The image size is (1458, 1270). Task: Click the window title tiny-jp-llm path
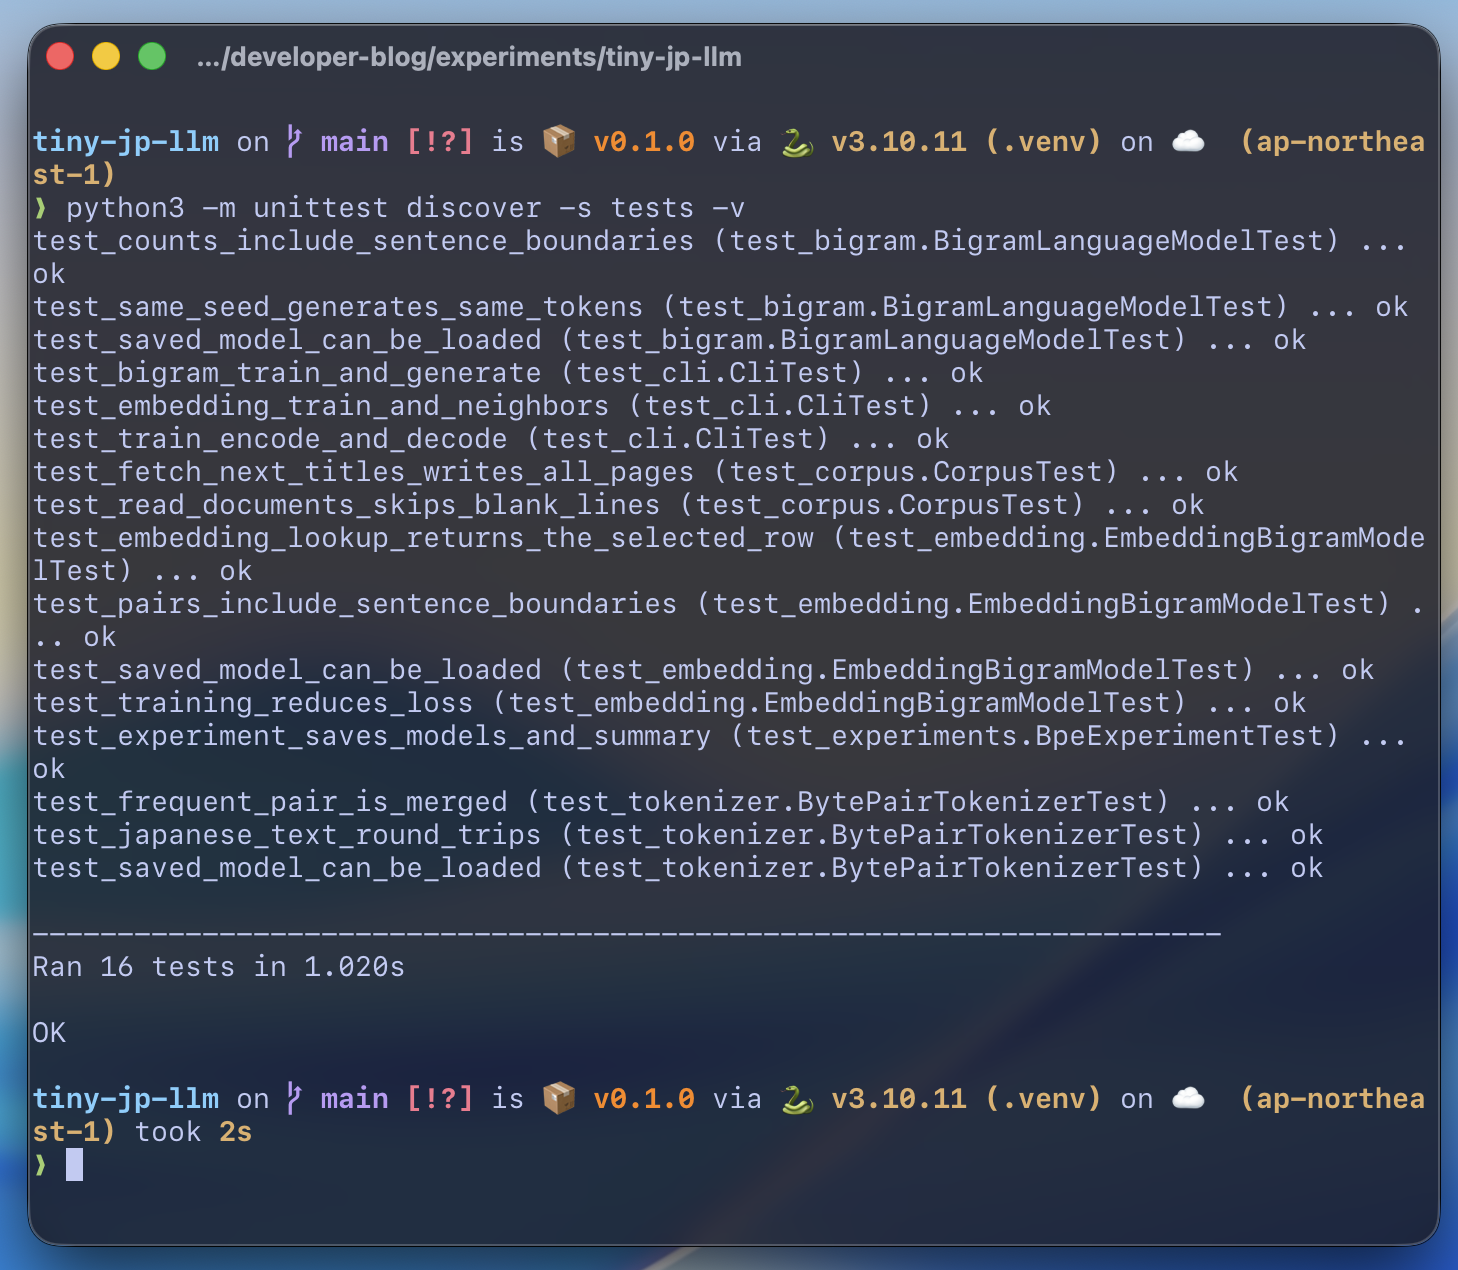(469, 57)
